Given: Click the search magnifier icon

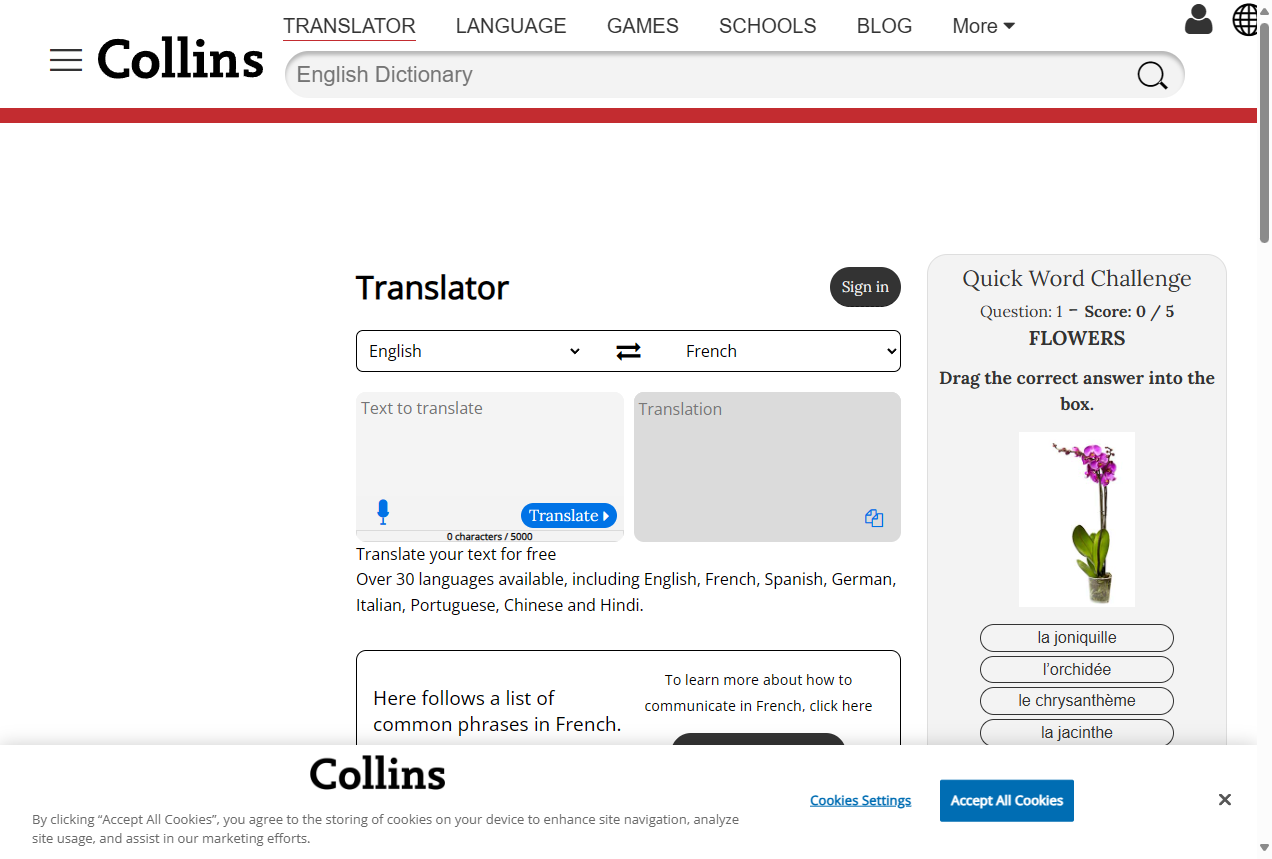Looking at the screenshot, I should [1151, 74].
